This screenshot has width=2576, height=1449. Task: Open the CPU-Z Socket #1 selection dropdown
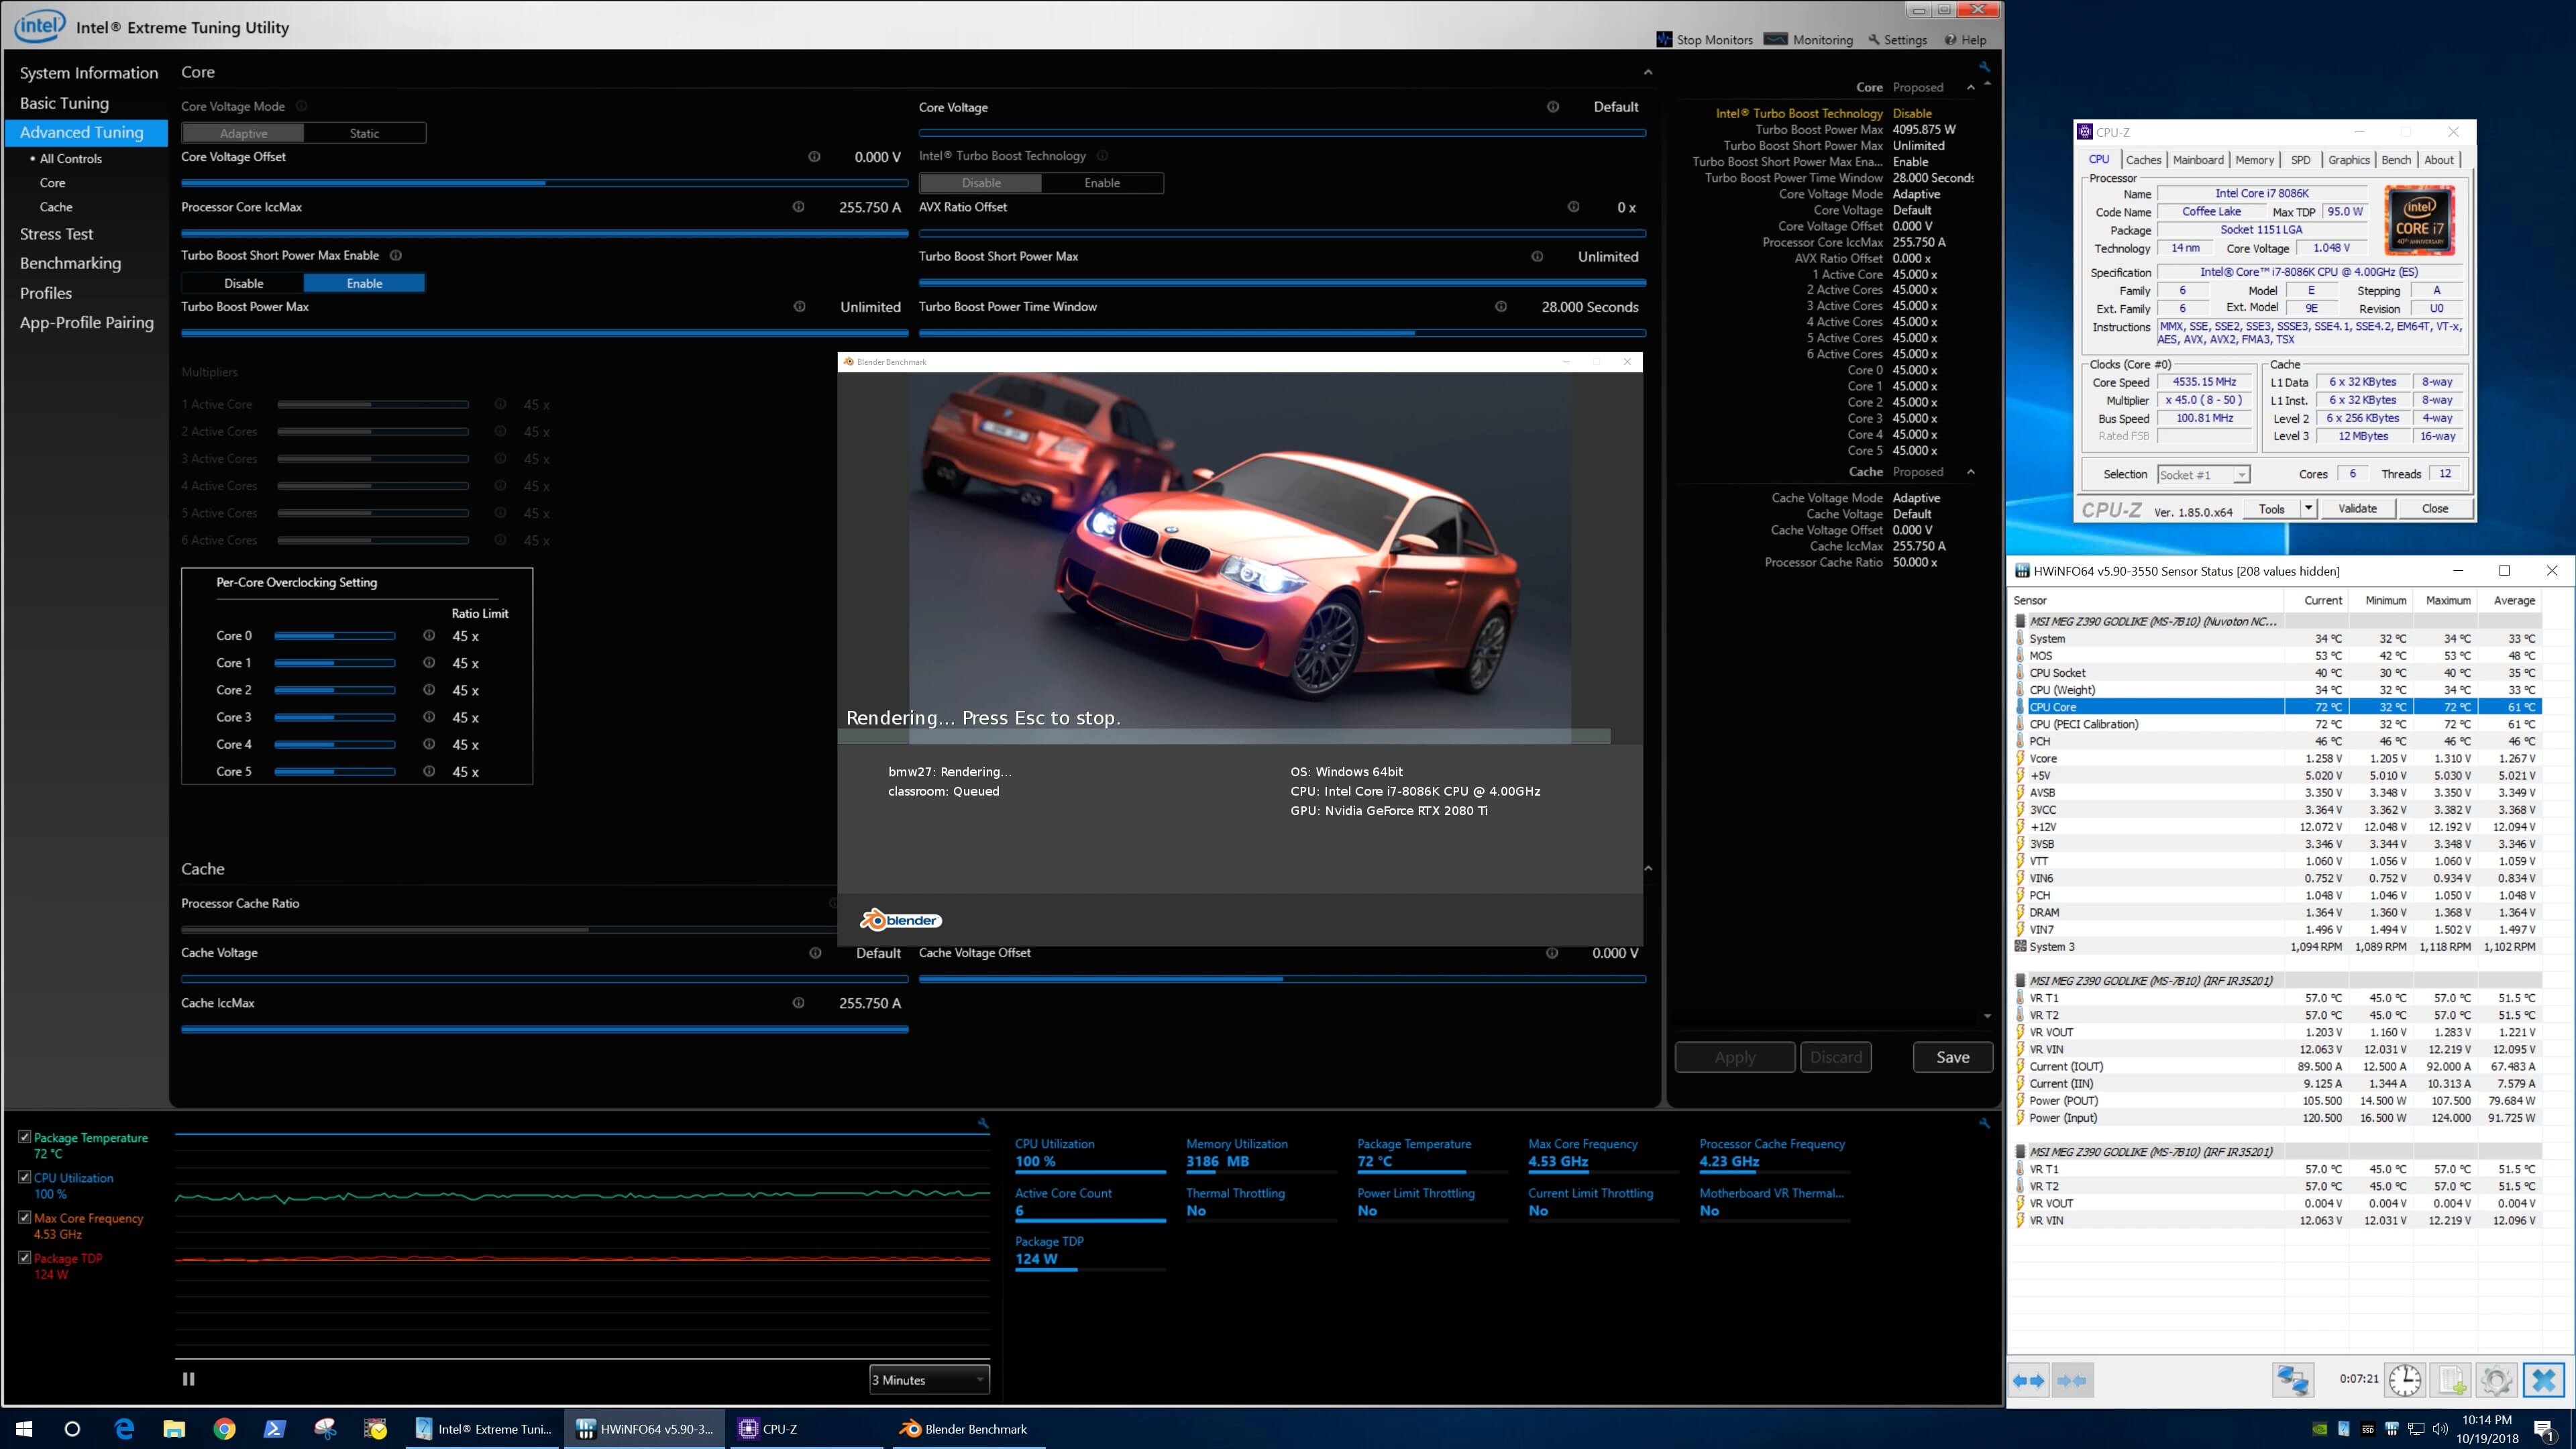[x=2203, y=475]
